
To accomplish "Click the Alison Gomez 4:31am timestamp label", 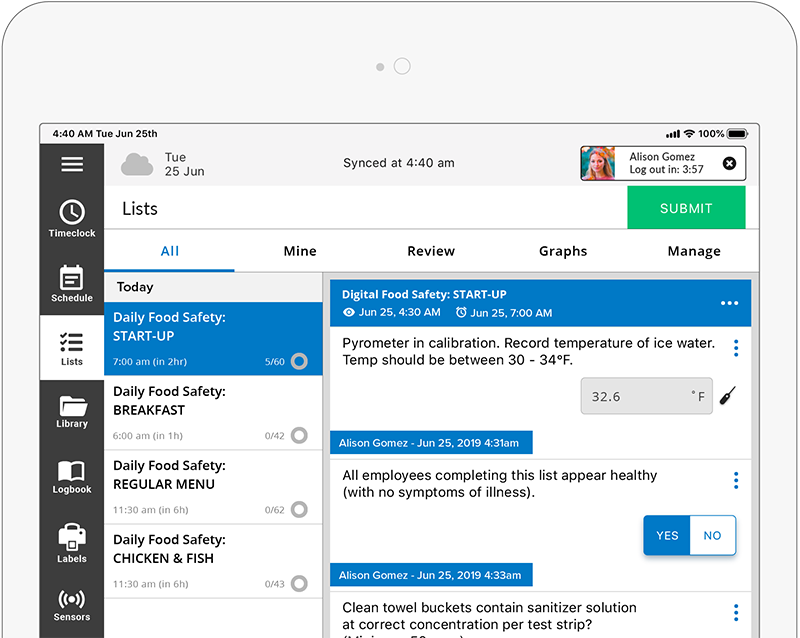I will coord(431,443).
